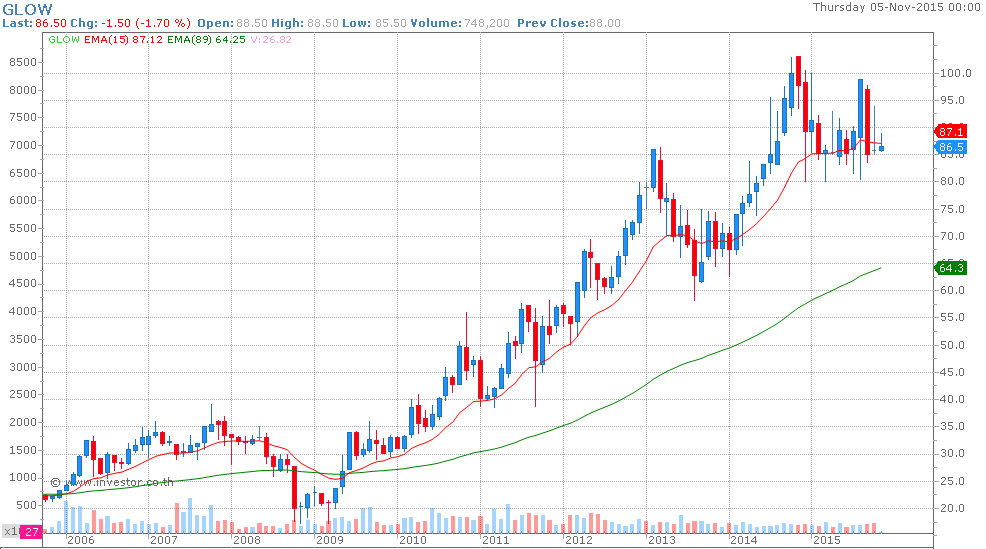Click the 2013 year label
This screenshot has height=549, width=986.
(x=662, y=540)
